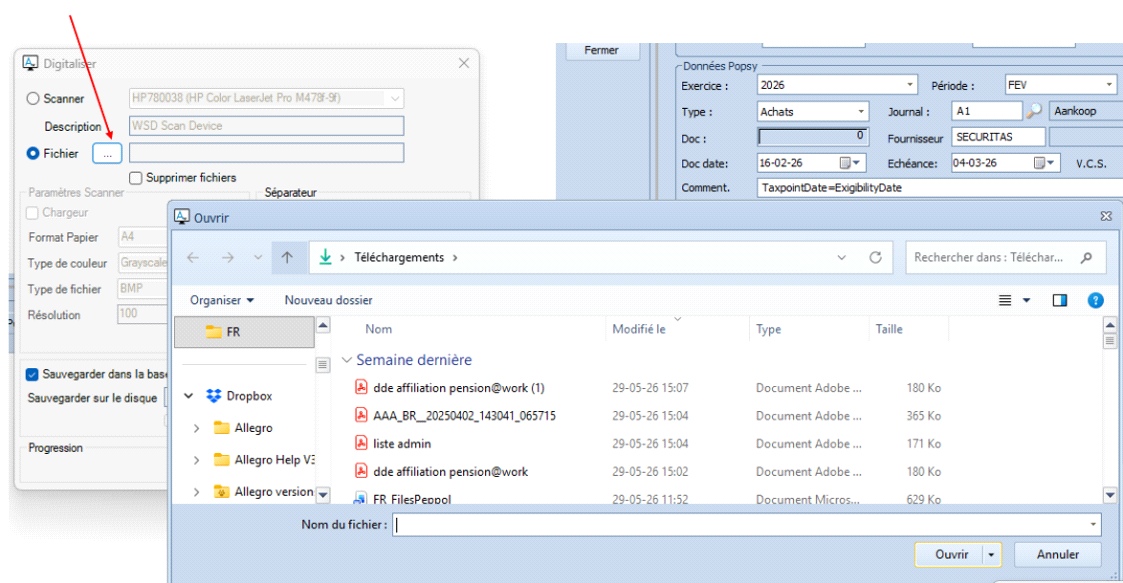Go back in the Ouvrir dialog
Screen dimensions: 1123x583
193,258
